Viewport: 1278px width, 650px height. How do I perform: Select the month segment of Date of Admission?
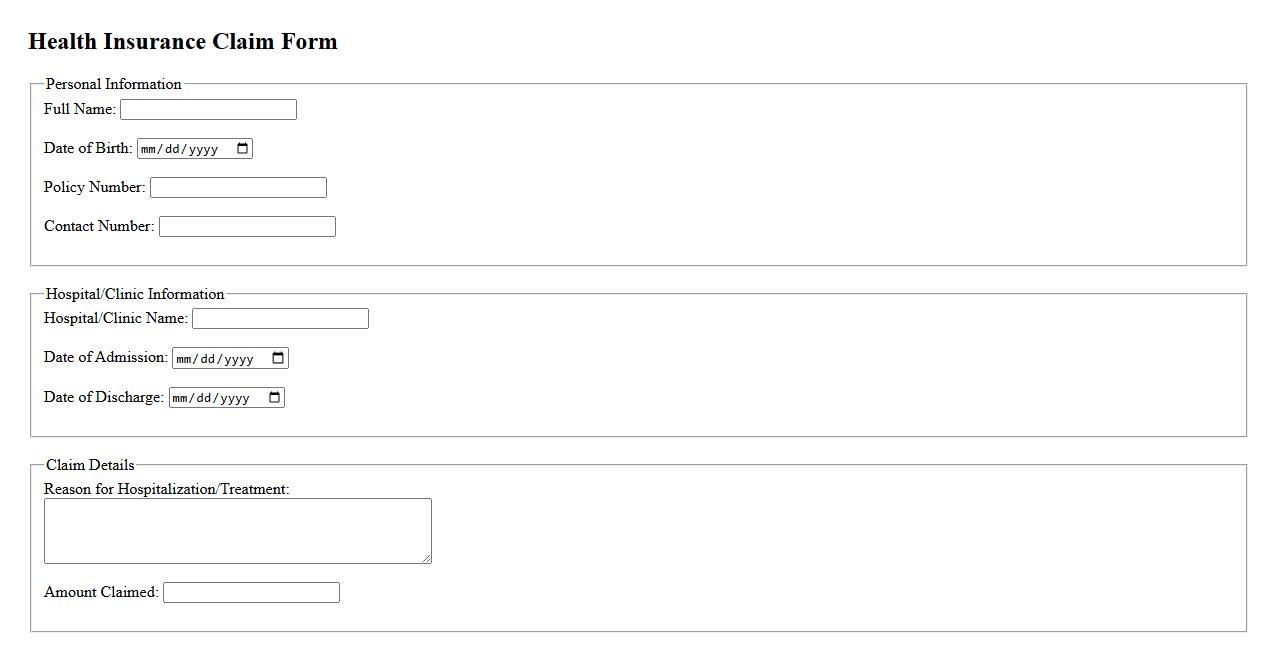point(185,358)
